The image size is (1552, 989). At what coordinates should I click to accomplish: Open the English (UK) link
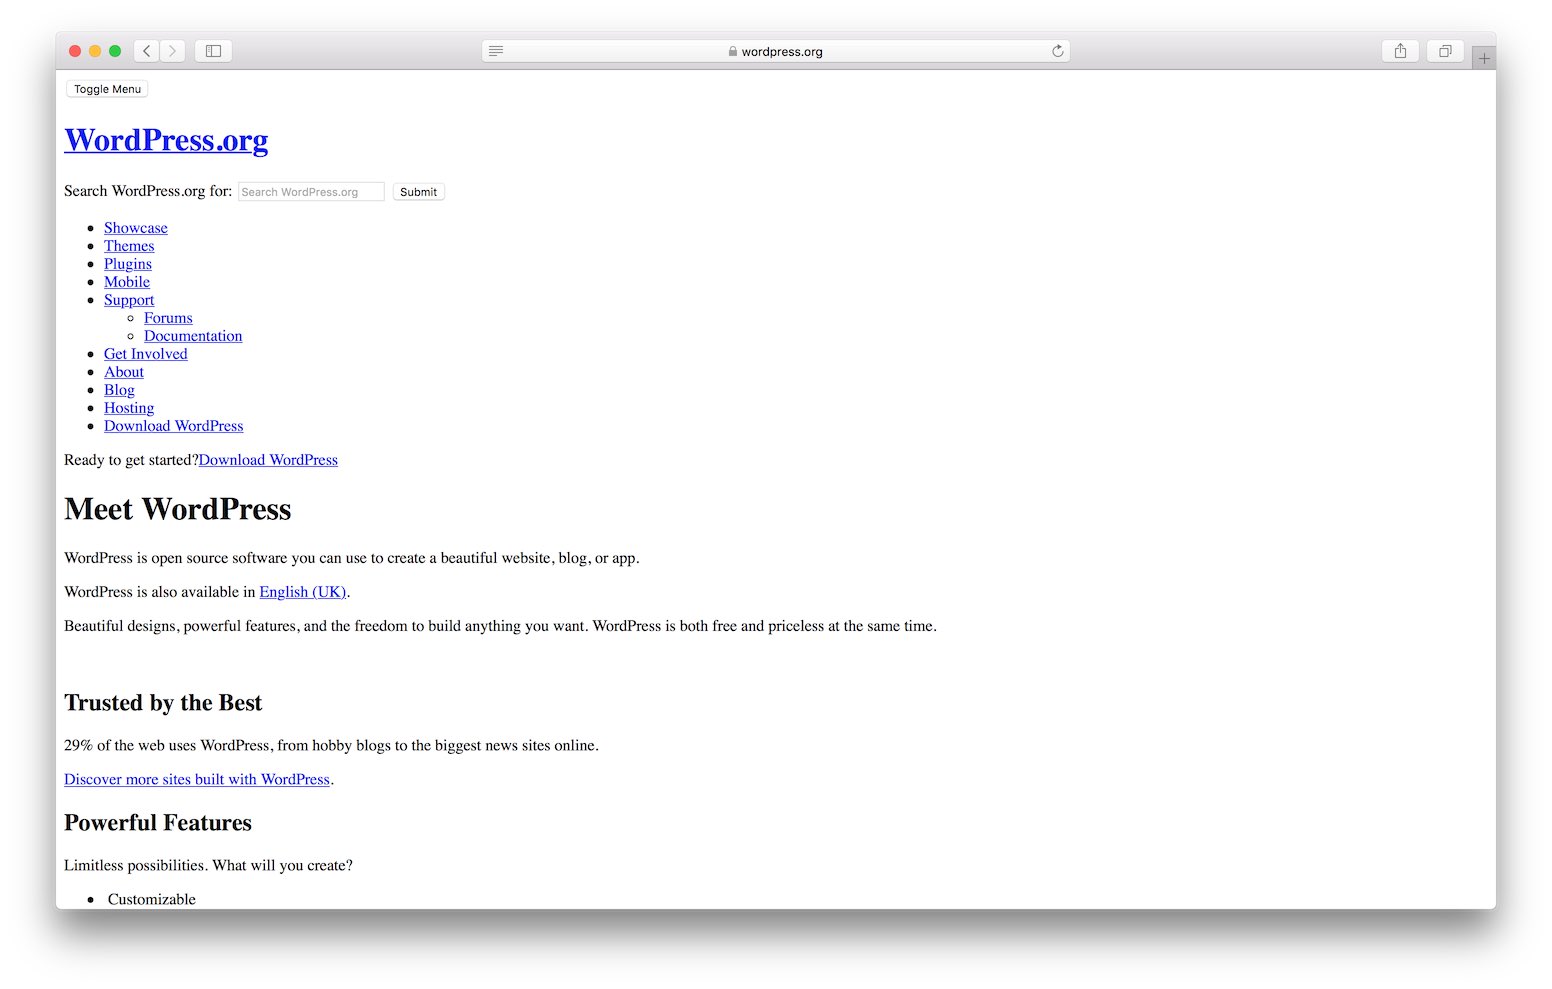[x=303, y=592]
